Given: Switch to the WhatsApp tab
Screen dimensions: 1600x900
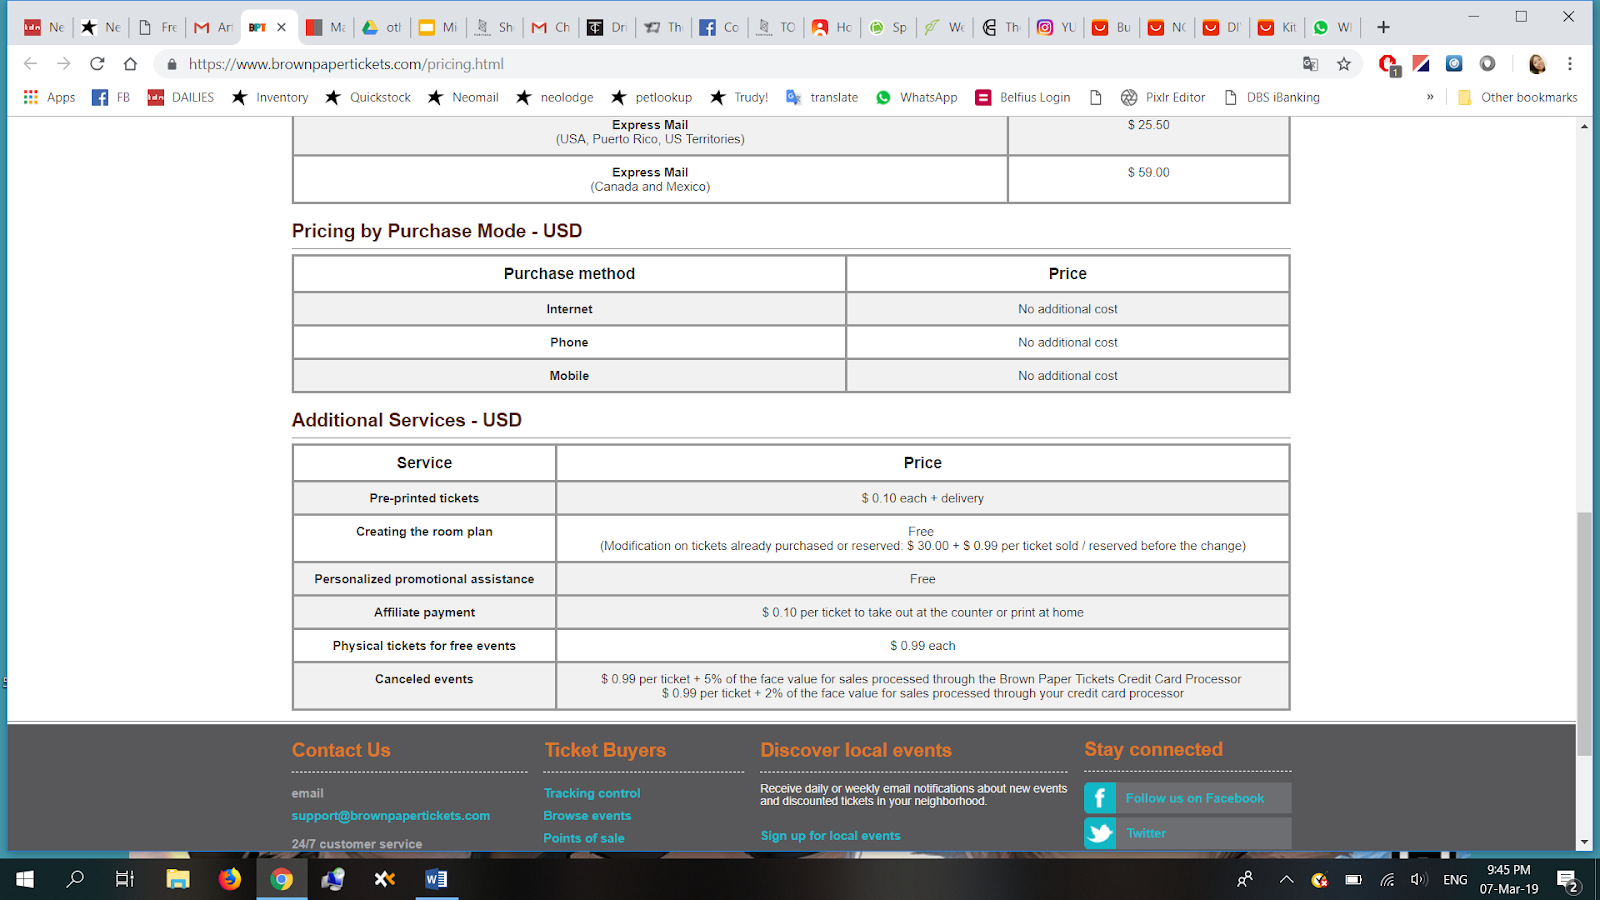Looking at the screenshot, I should click(x=1333, y=27).
